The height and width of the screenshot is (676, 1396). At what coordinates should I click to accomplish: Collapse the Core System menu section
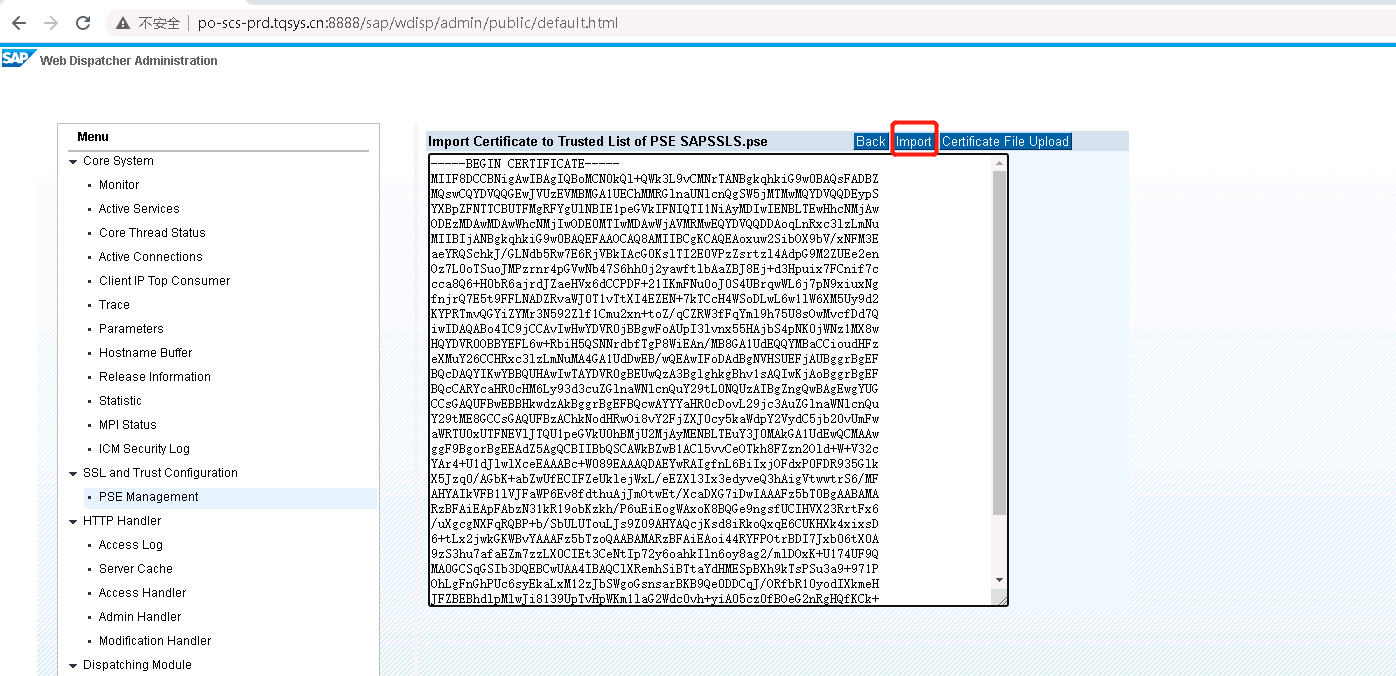[73, 161]
